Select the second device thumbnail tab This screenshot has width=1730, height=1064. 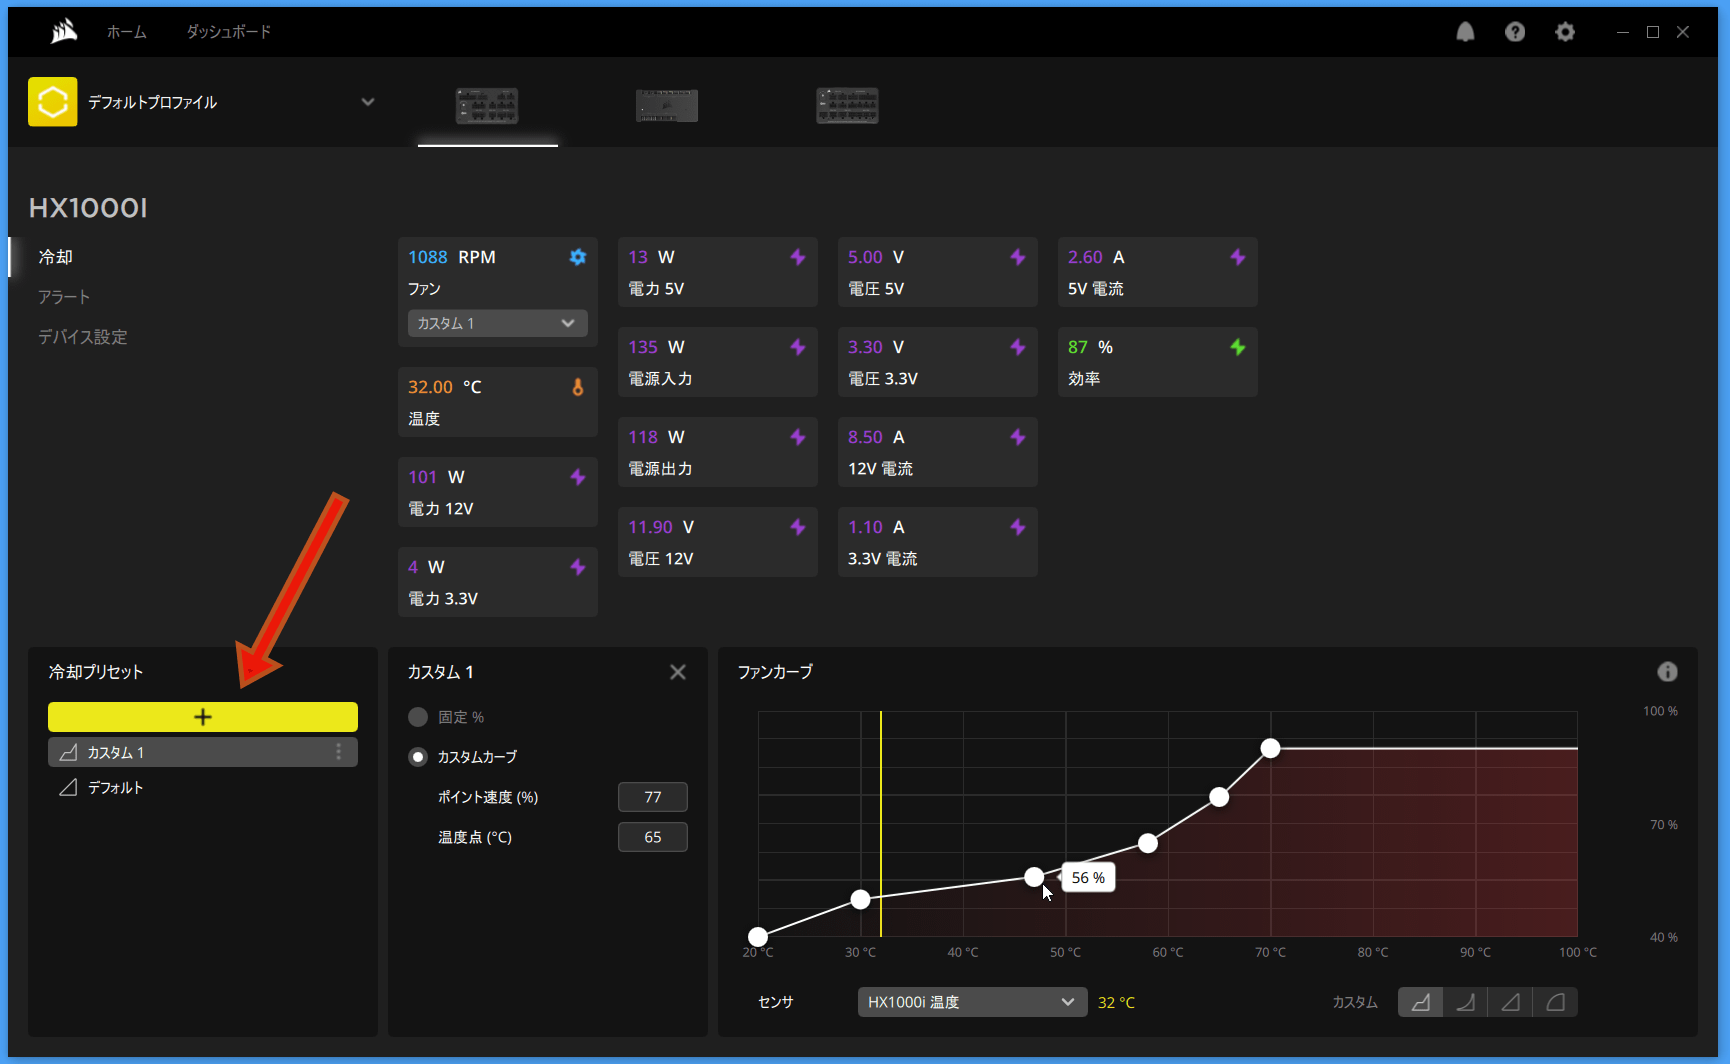tap(667, 105)
